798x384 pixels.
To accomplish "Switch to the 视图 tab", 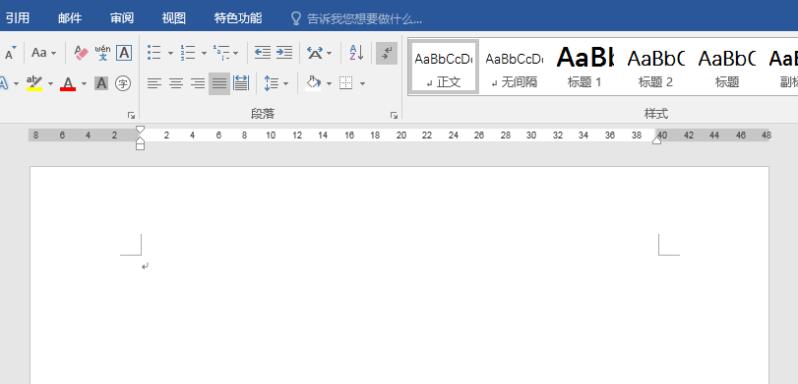I will [174, 19].
